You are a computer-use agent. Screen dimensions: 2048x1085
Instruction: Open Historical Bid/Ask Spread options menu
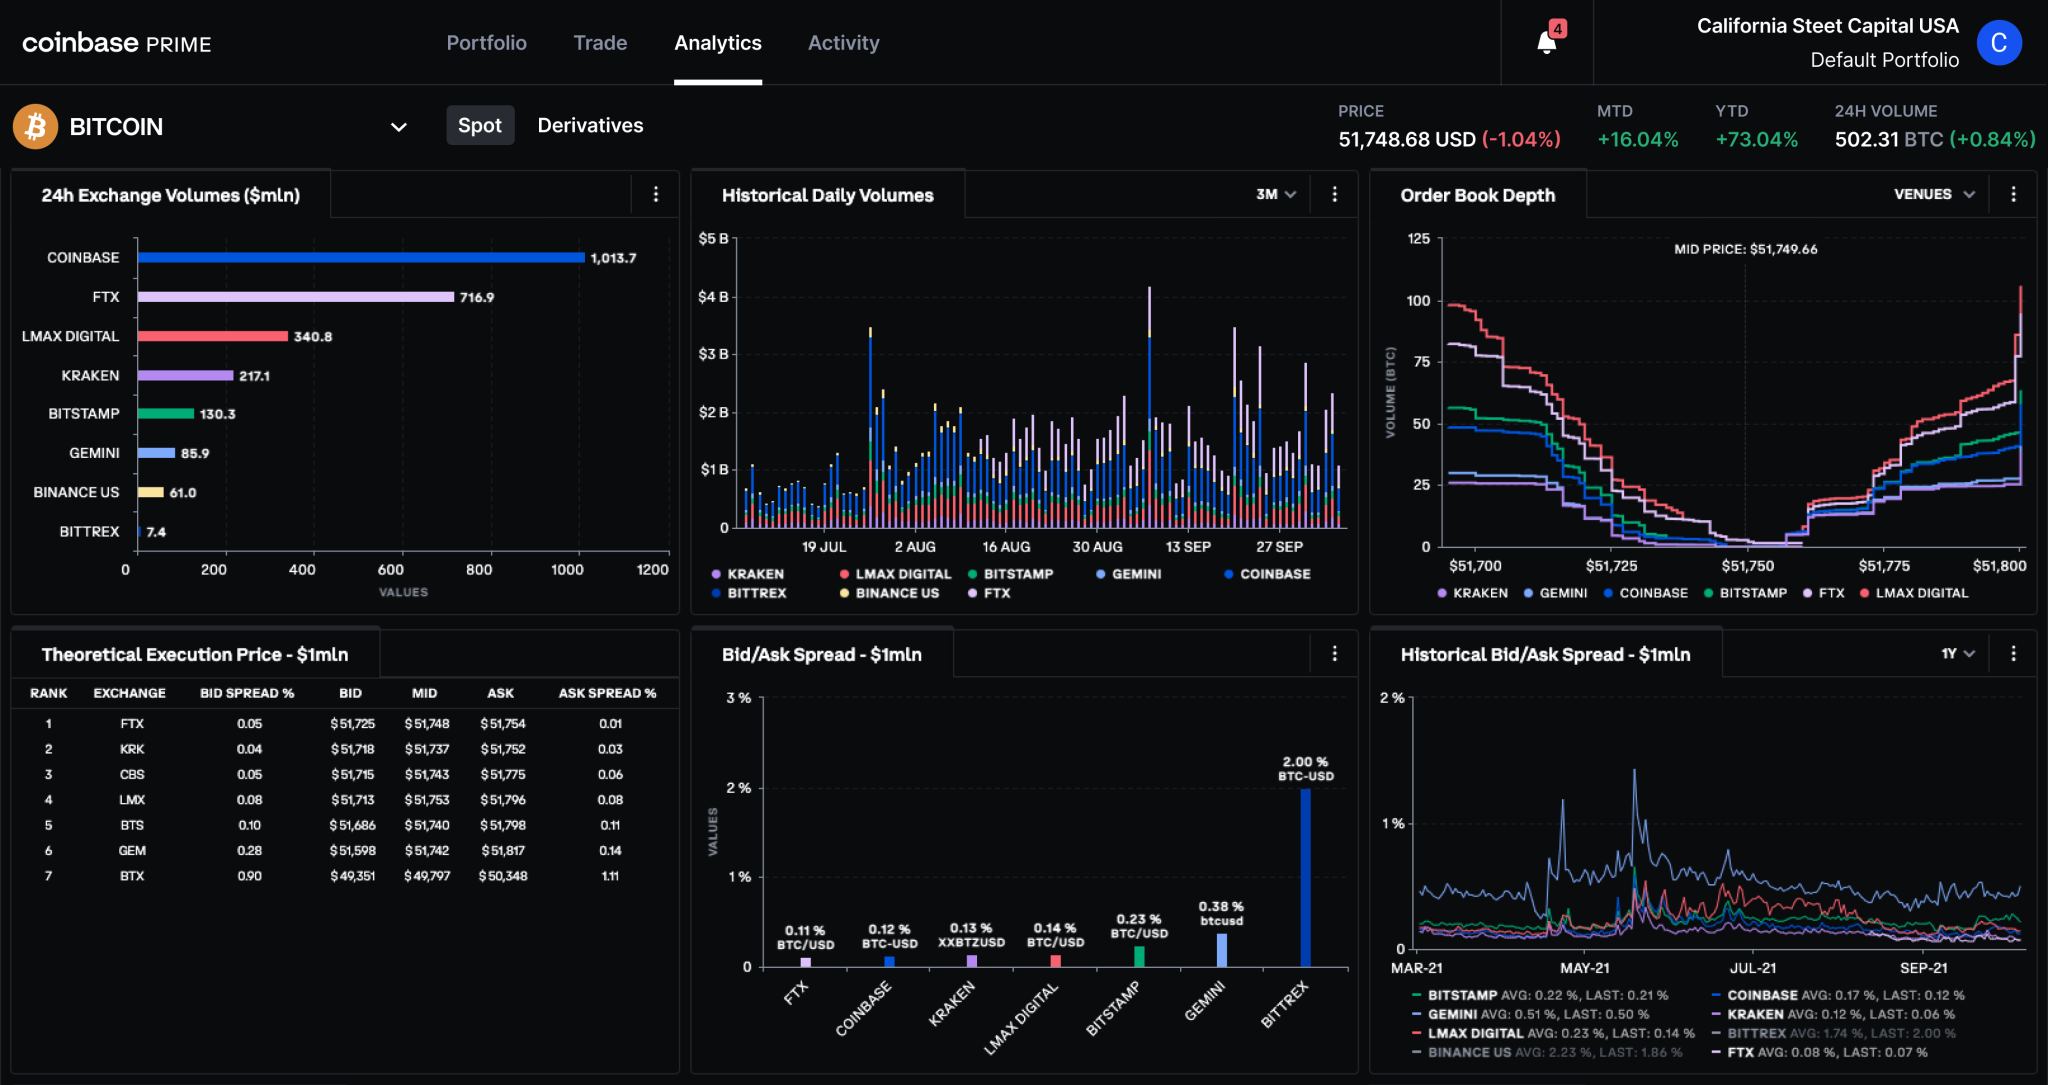pos(2013,654)
